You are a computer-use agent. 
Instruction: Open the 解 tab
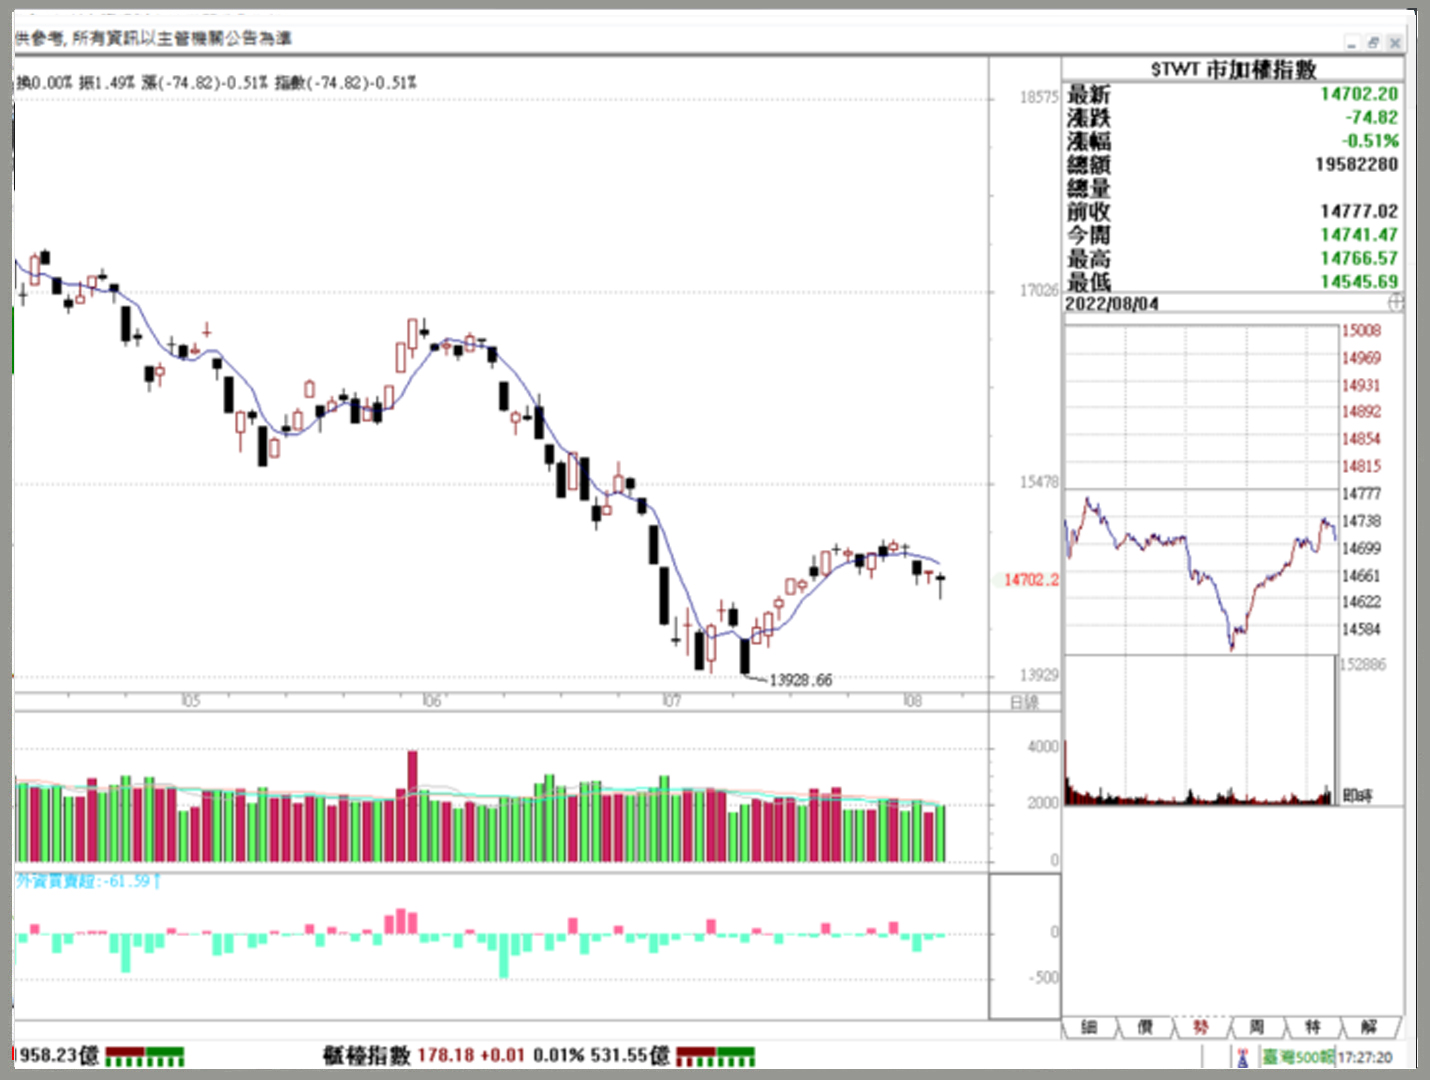(x=1369, y=1027)
